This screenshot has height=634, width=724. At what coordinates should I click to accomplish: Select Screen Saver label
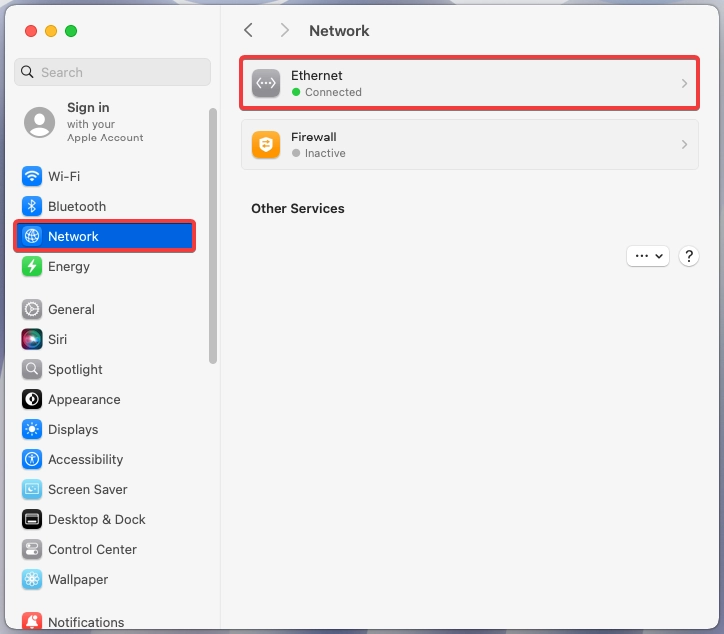coord(88,489)
